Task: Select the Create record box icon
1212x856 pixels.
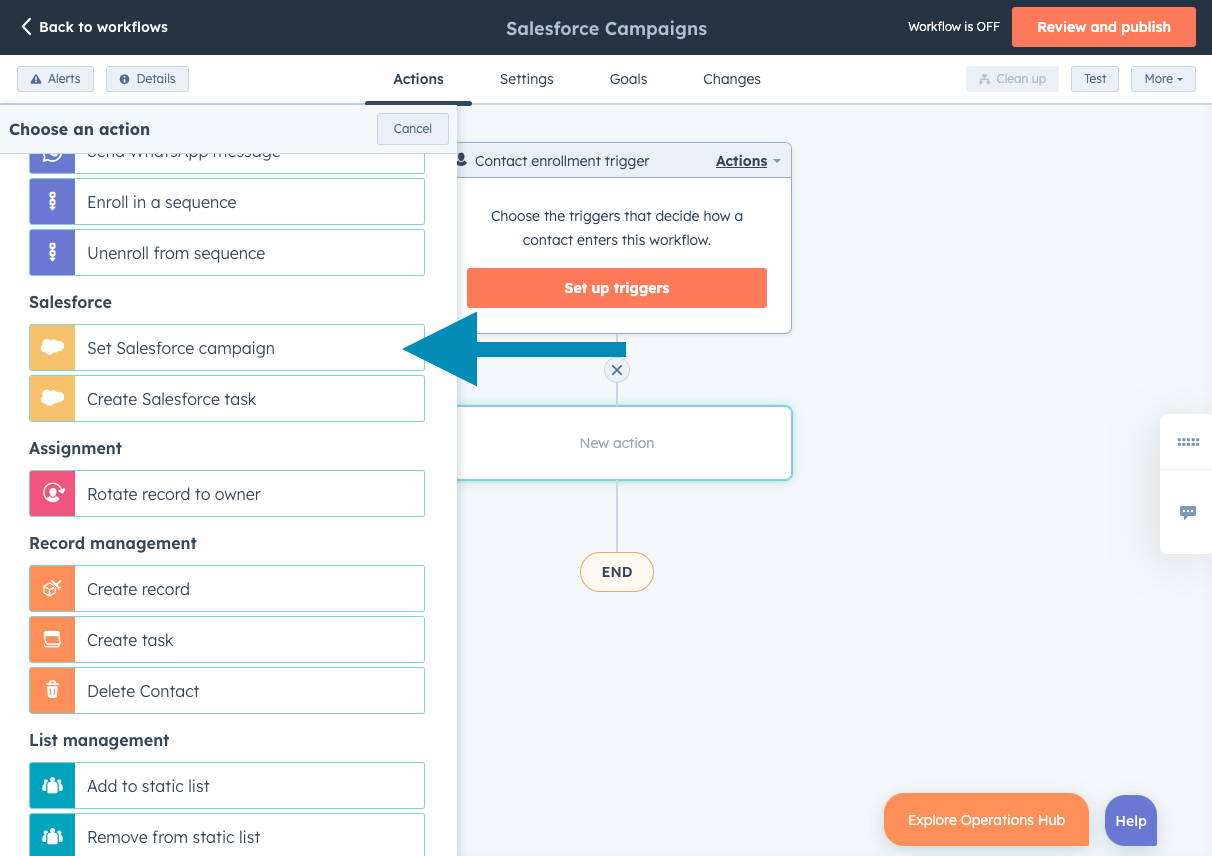Action: pyautogui.click(x=51, y=590)
